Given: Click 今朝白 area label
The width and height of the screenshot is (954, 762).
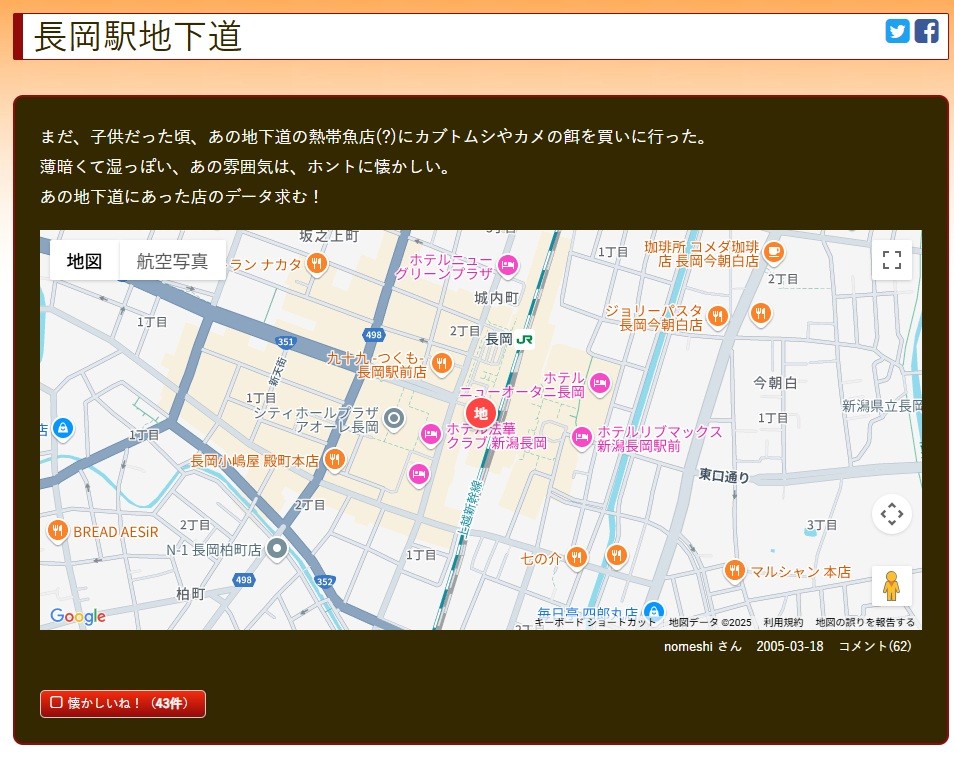Looking at the screenshot, I should 775,383.
